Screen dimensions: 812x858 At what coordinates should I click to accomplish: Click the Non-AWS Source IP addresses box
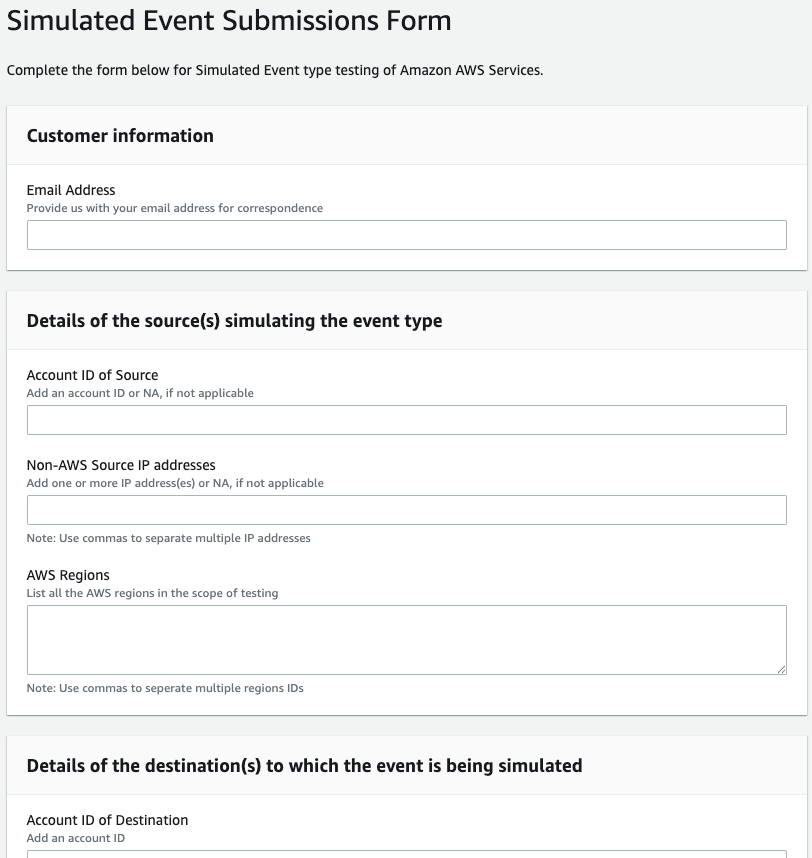(406, 510)
